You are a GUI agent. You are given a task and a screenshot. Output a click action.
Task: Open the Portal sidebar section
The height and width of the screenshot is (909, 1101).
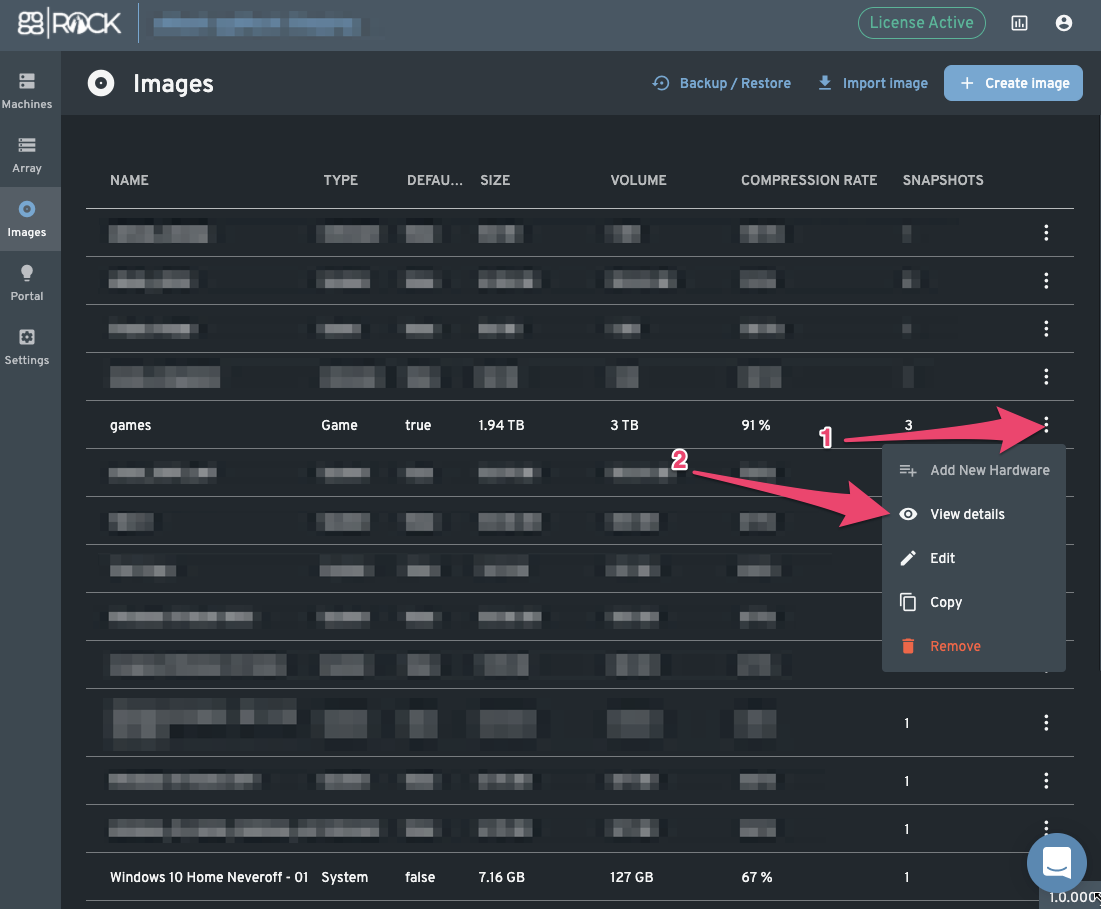point(27,283)
